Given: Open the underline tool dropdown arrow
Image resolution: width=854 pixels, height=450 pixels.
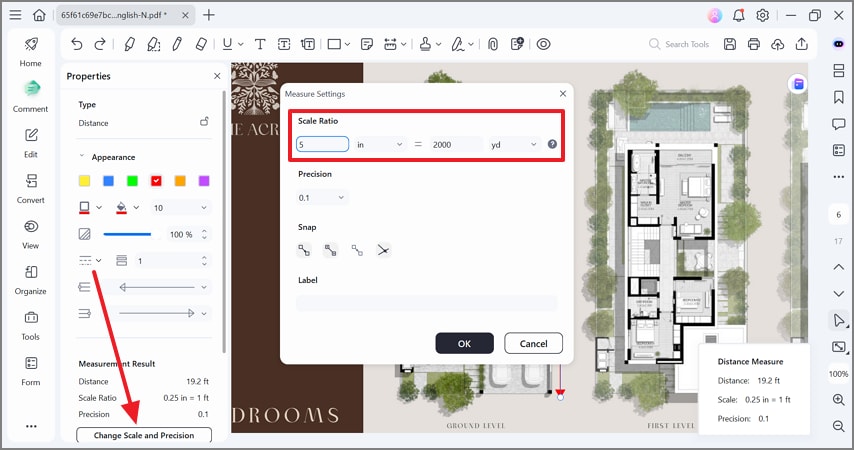Looking at the screenshot, I should (x=240, y=44).
